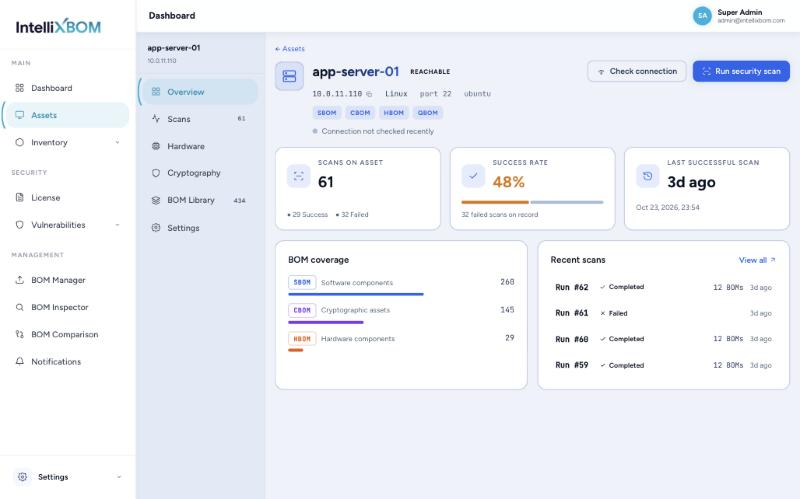Click the Vulnerabilities shield icon
This screenshot has width=800, height=499.
[19, 224]
